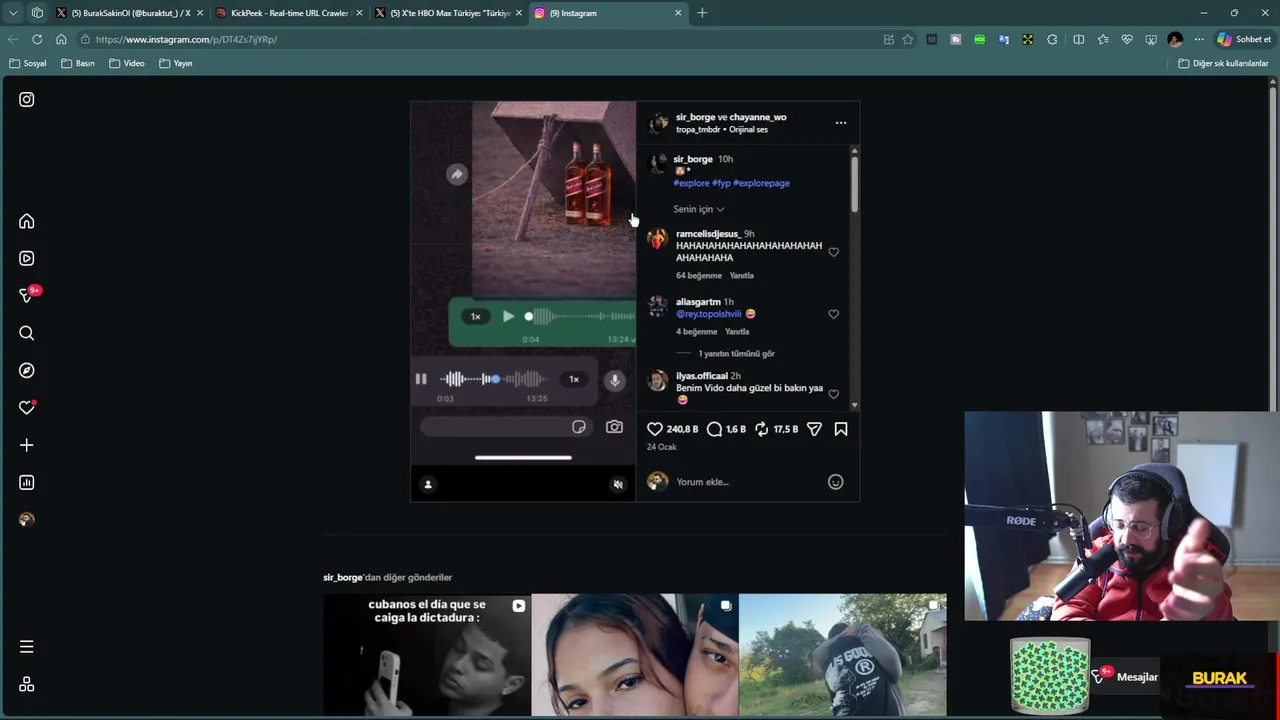Open the emoji picker in the comment box

point(836,482)
